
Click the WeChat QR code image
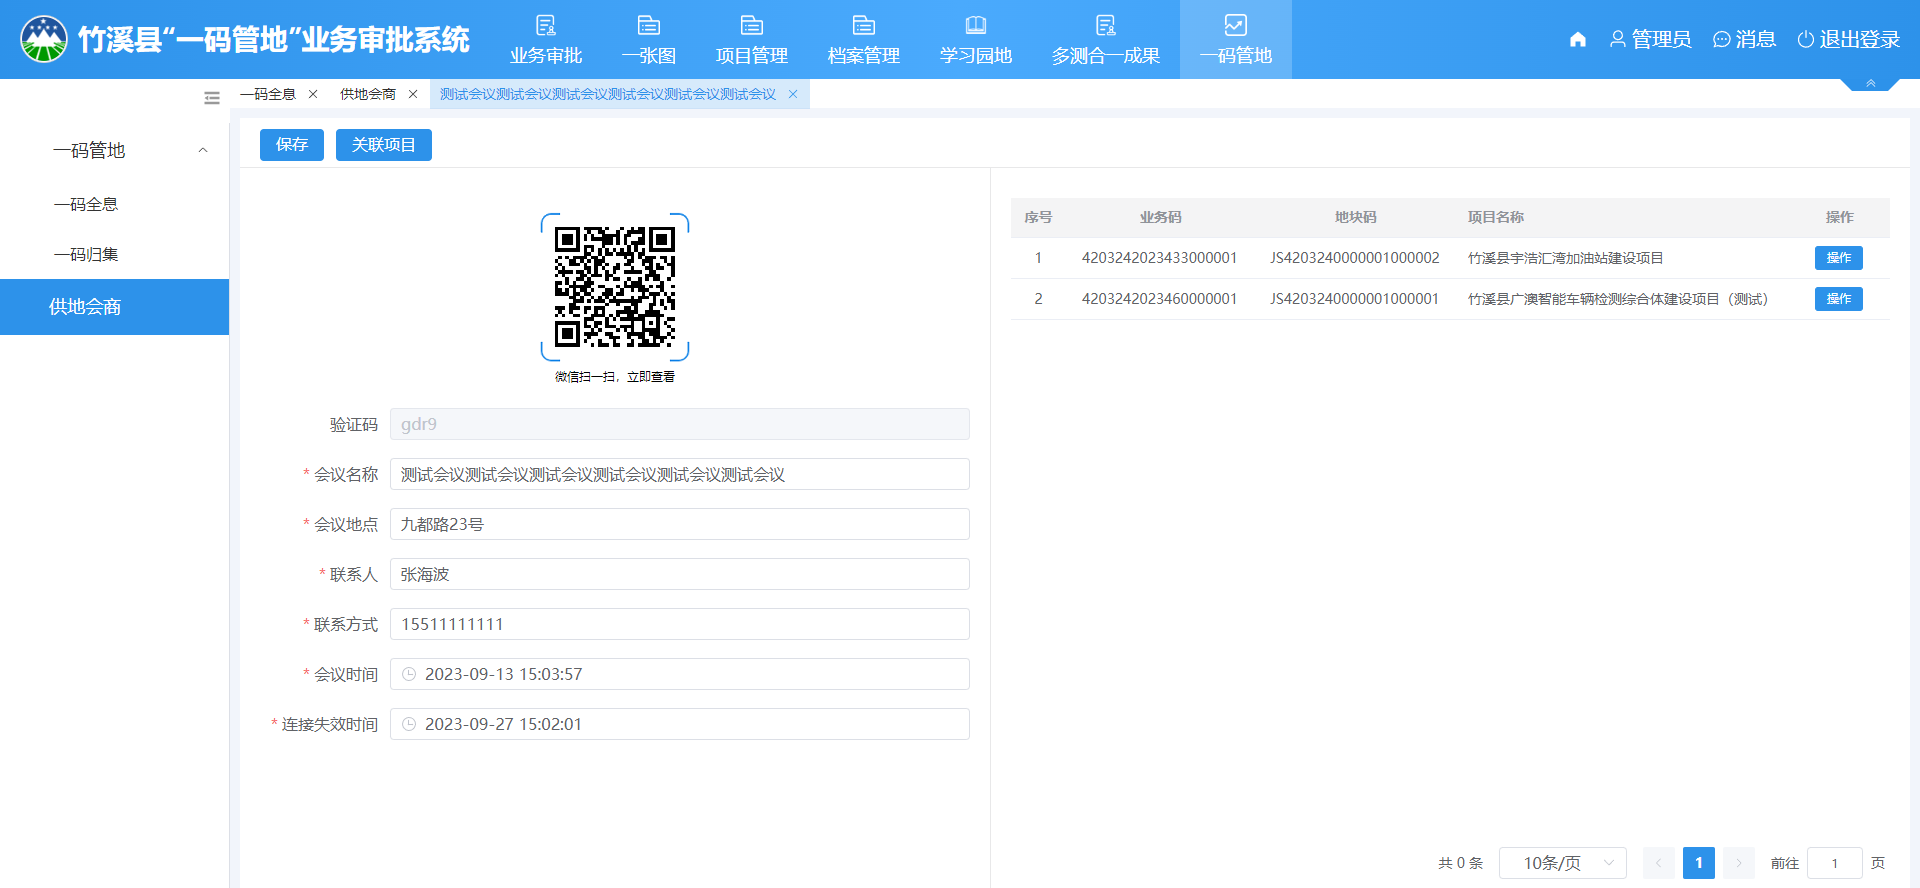tap(615, 287)
